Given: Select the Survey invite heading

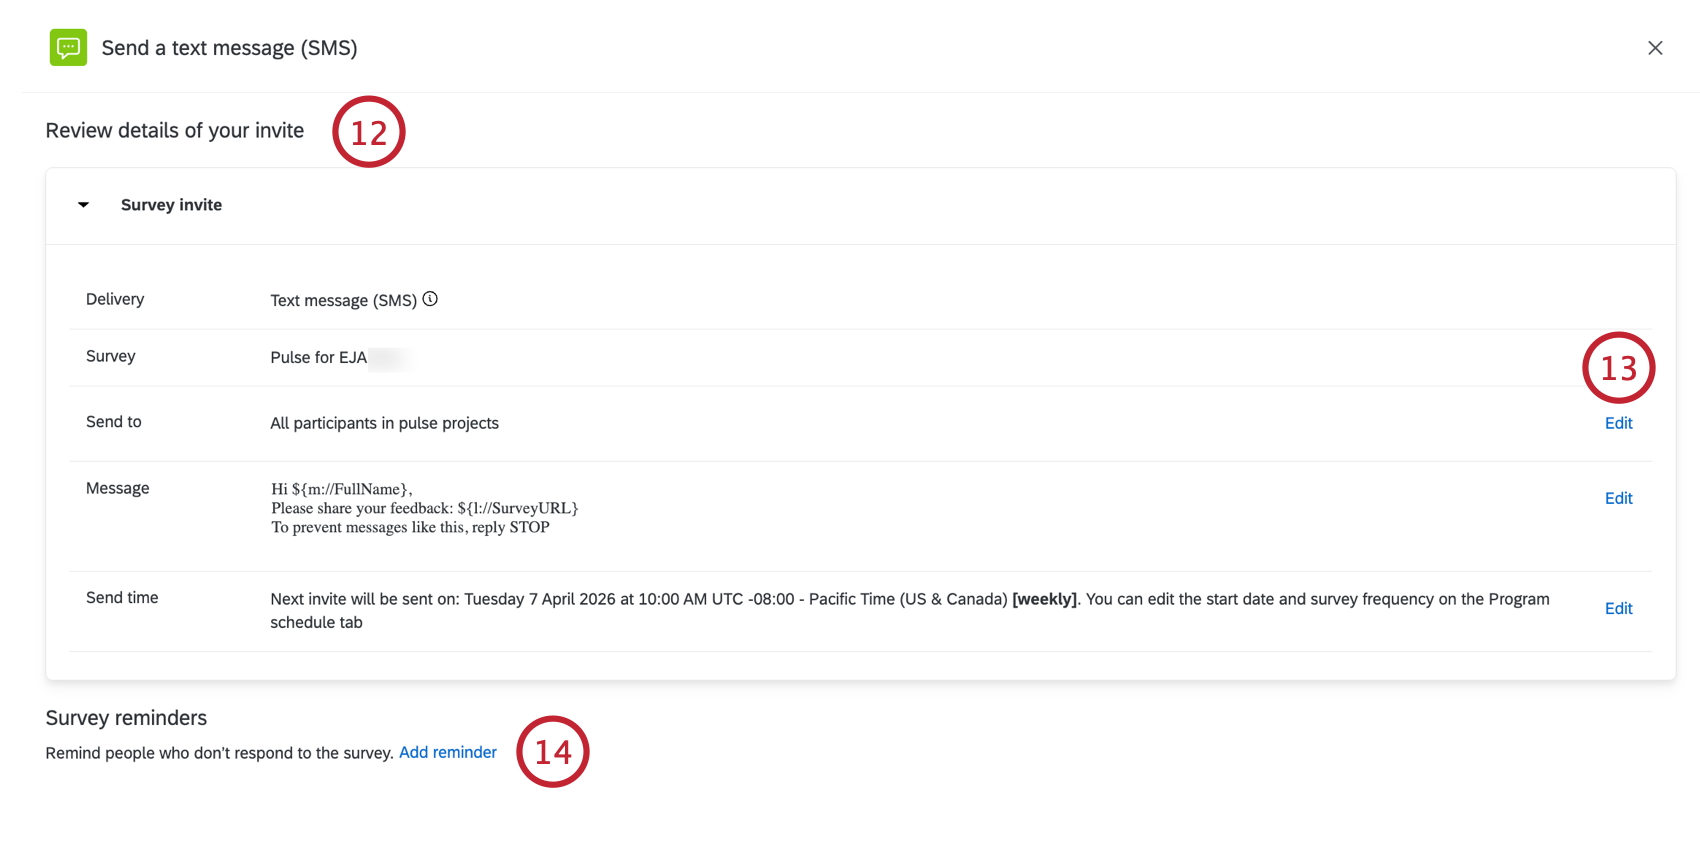Looking at the screenshot, I should [171, 205].
